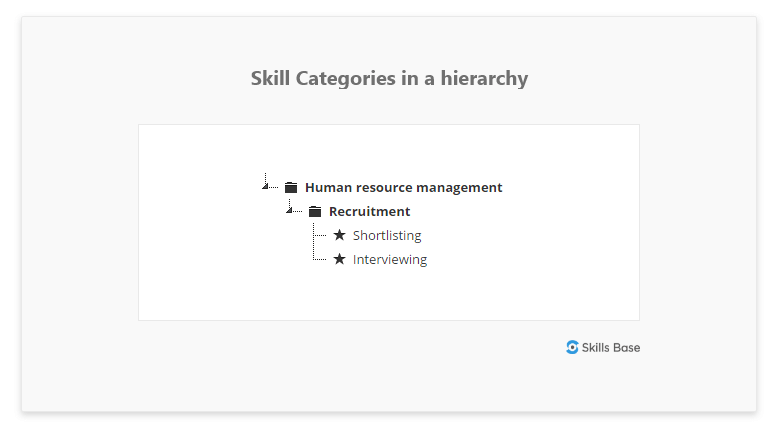777x438 pixels.
Task: Collapse the Human resource management category
Action: pyautogui.click(x=265, y=186)
